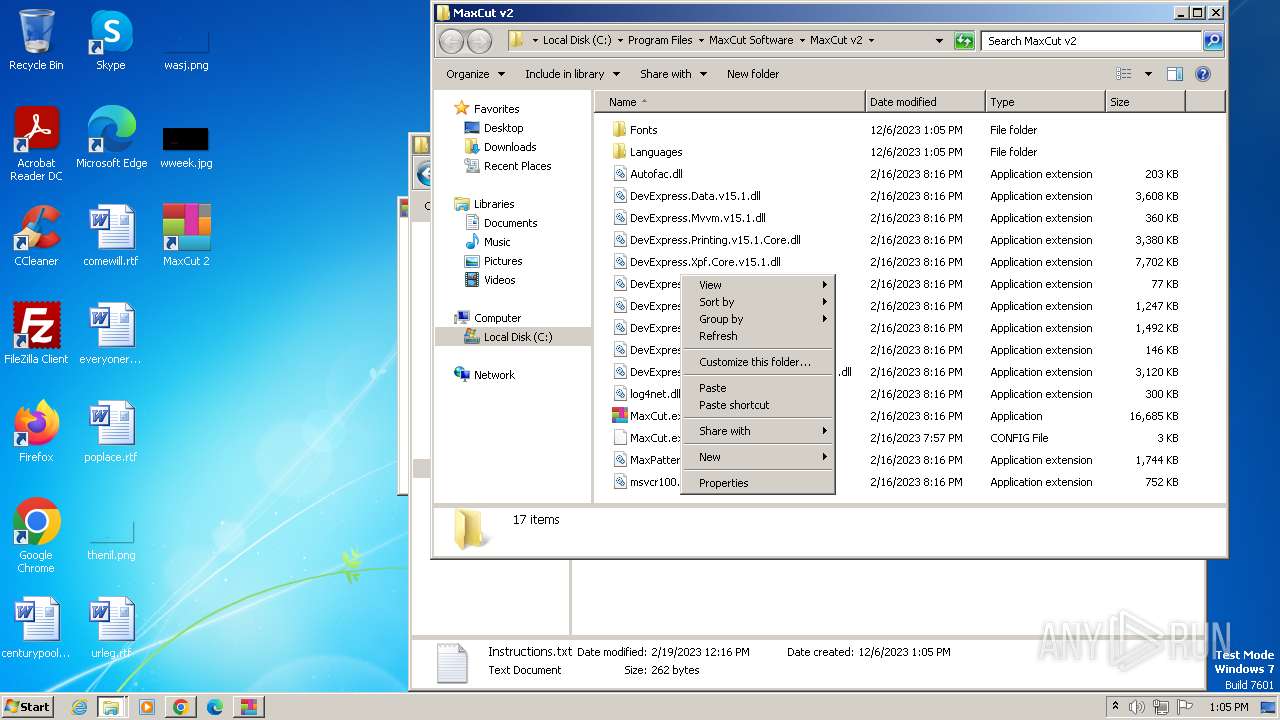The image size is (1280, 720).
Task: Click the search magnifier icon
Action: coord(1213,41)
